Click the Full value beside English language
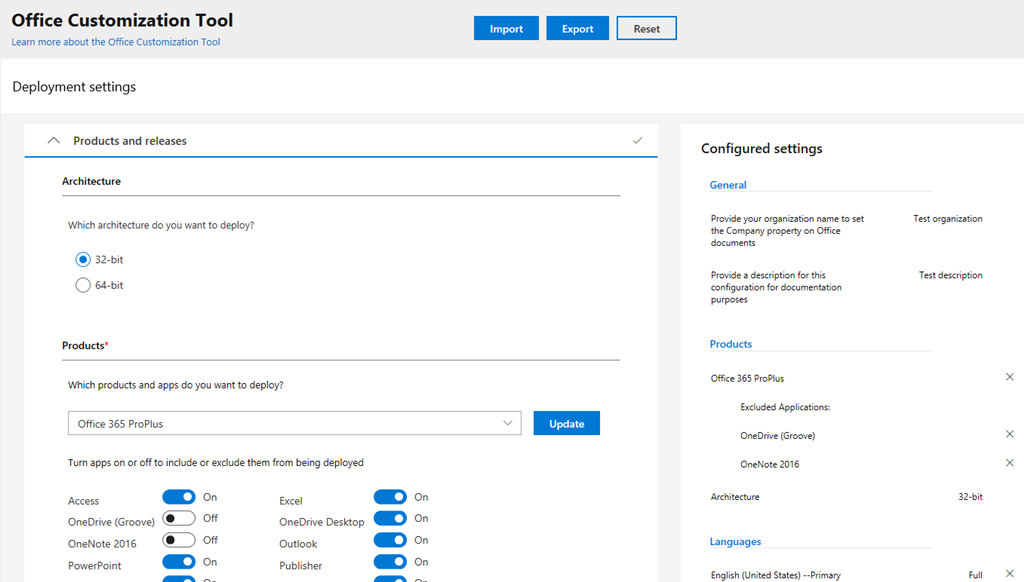The width and height of the screenshot is (1024, 582). pyautogui.click(x=975, y=575)
